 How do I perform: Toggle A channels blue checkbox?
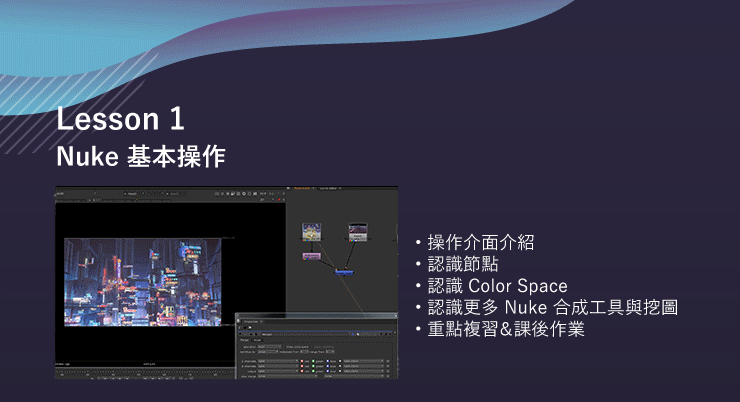coord(328,361)
